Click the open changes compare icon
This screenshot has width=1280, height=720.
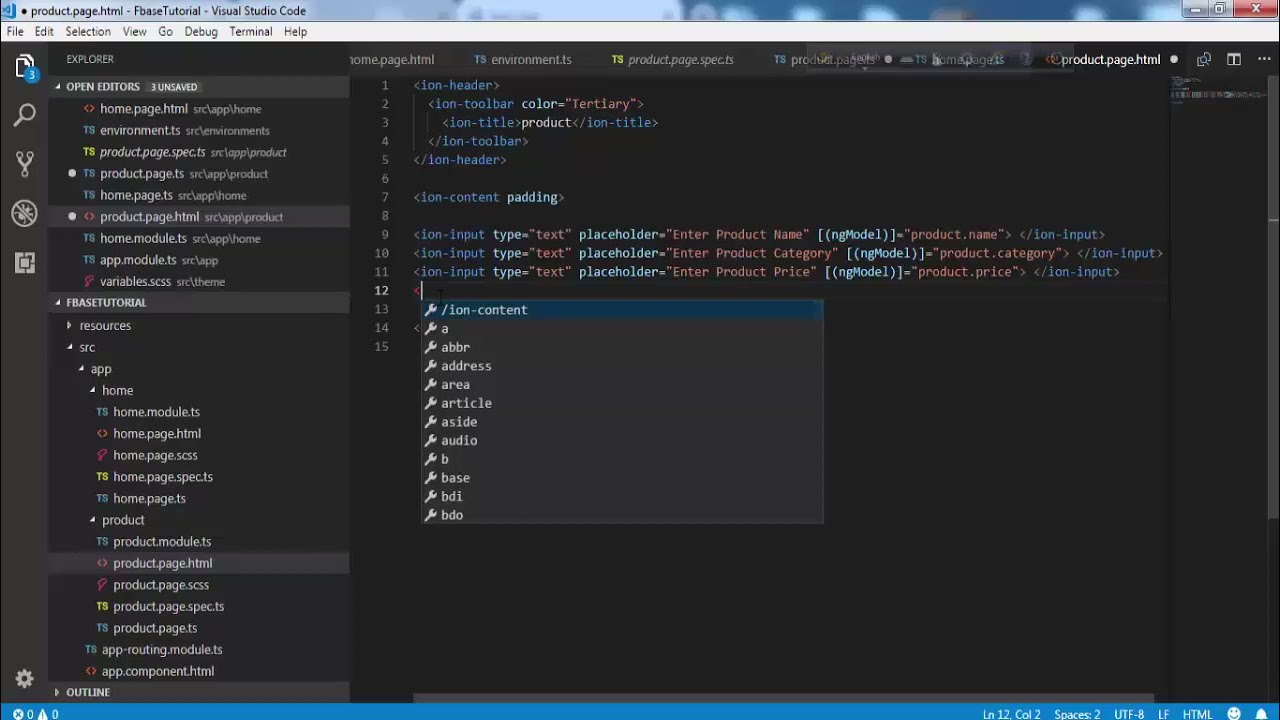click(1204, 60)
